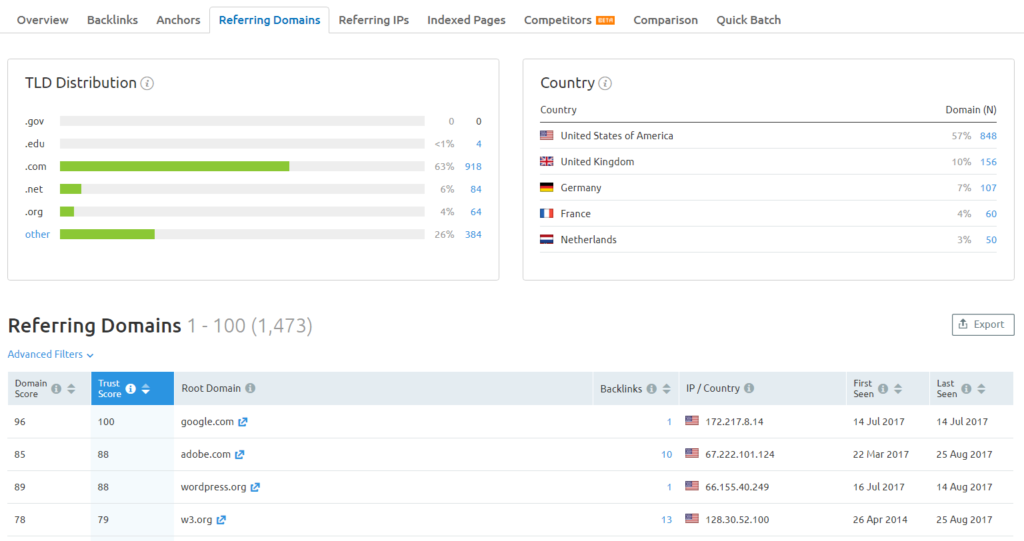Click Netherlands domain count 50
1024x541 pixels.
[991, 240]
